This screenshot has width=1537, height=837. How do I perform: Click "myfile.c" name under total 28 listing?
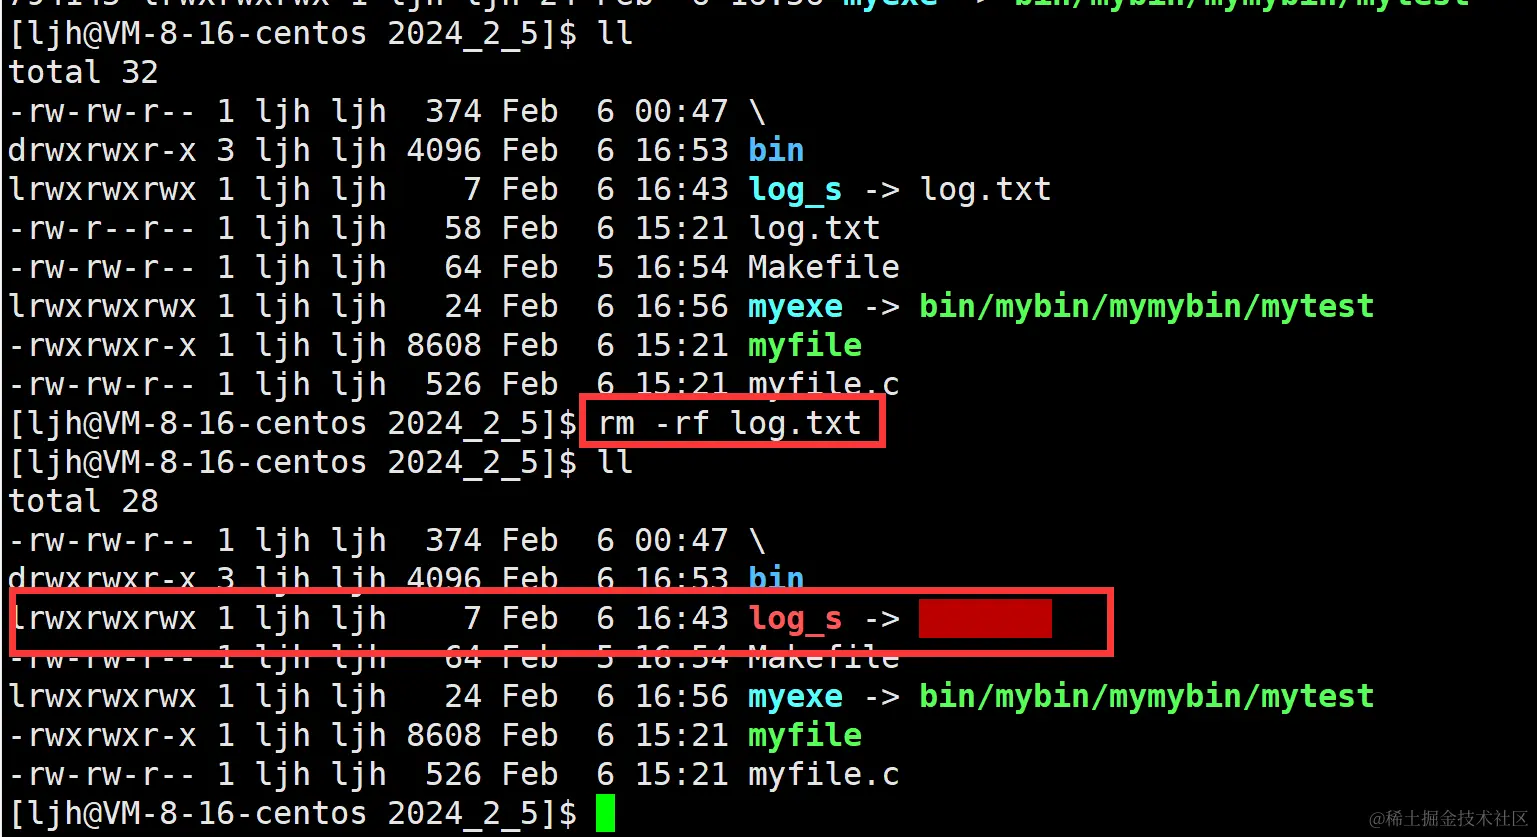[824, 774]
